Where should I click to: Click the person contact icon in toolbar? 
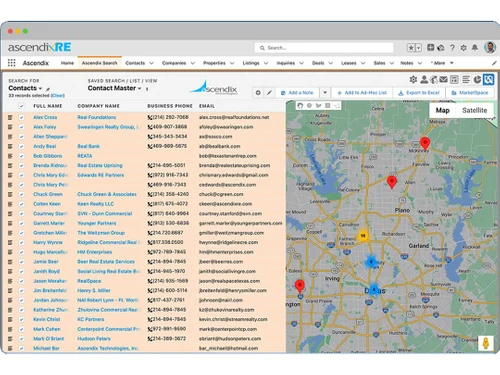click(x=424, y=79)
